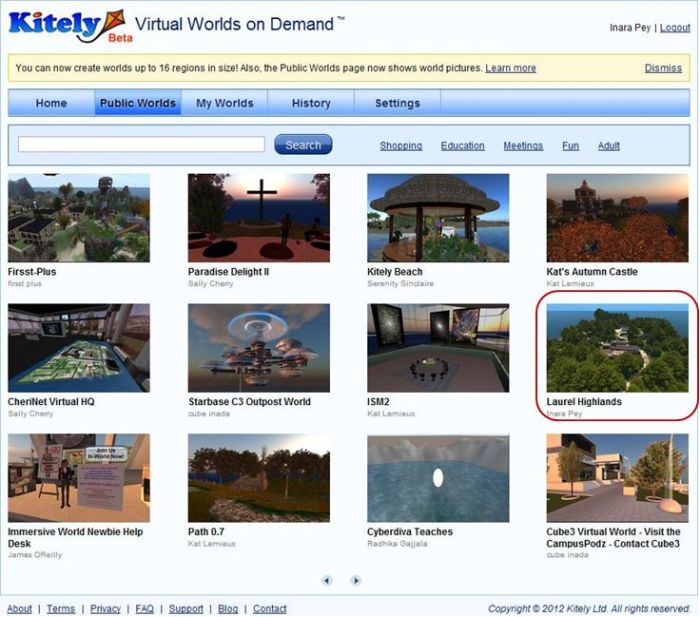Open the Laurel Highlands world thumbnail
Viewport: 700px width, 617px height.
coord(617,348)
